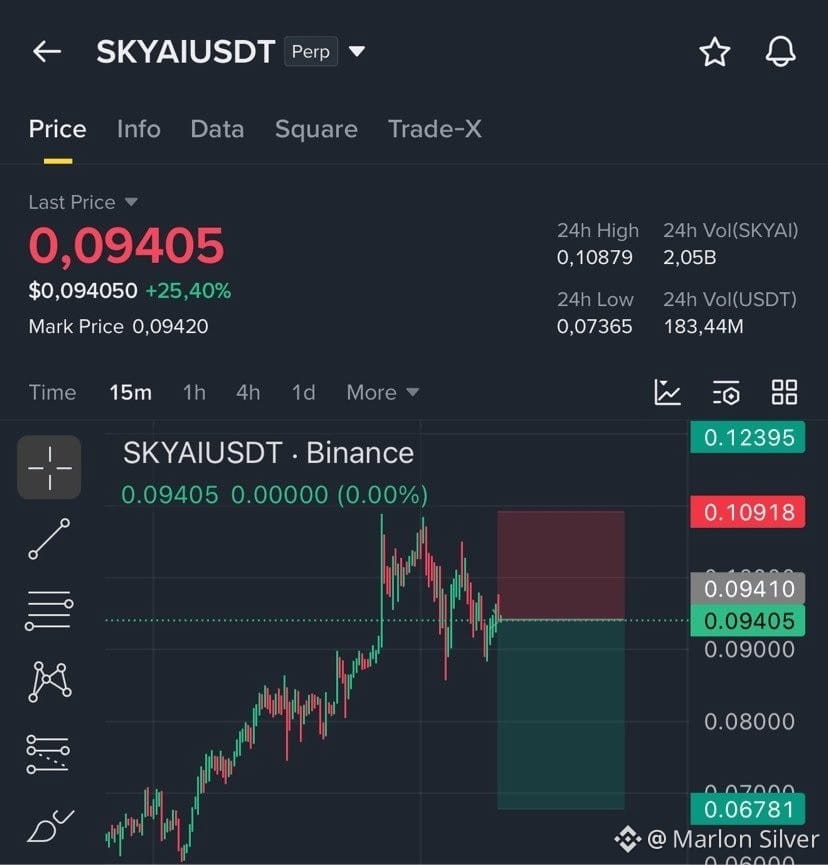Switch to the Square tab
Image resolution: width=828 pixels, height=865 pixels.
pyautogui.click(x=316, y=130)
